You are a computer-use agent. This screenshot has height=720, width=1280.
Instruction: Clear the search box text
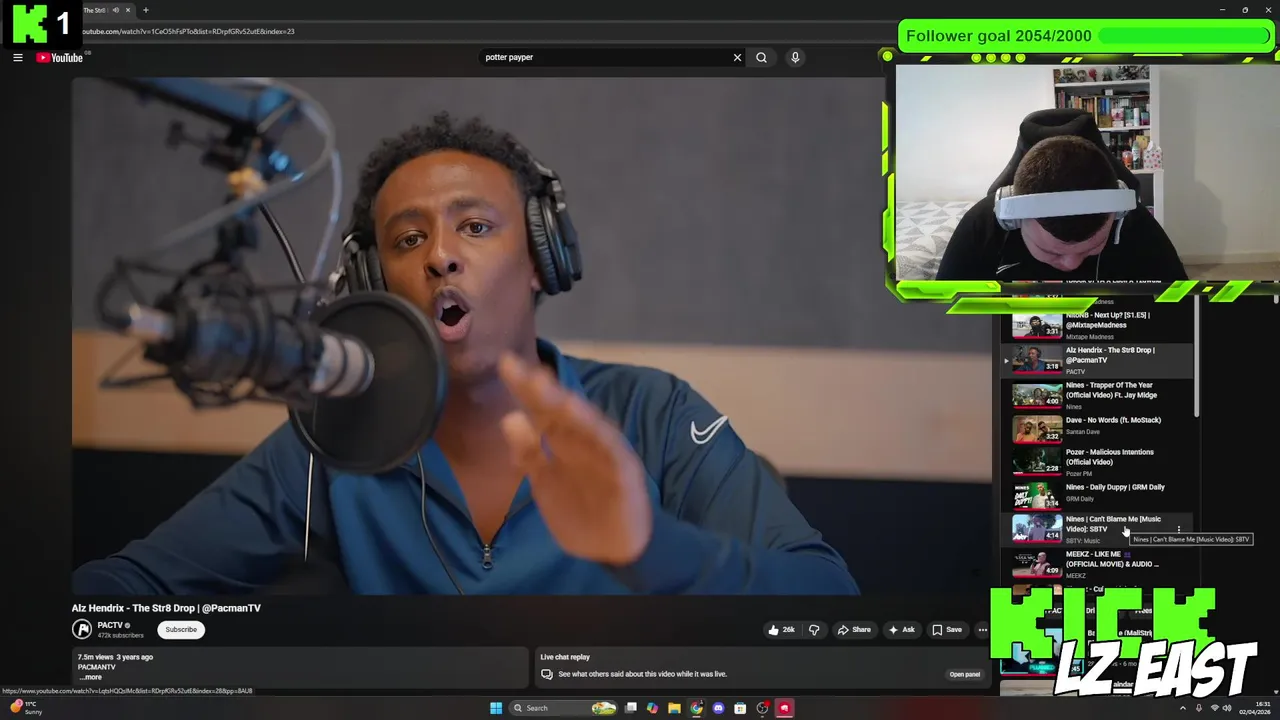pos(738,57)
